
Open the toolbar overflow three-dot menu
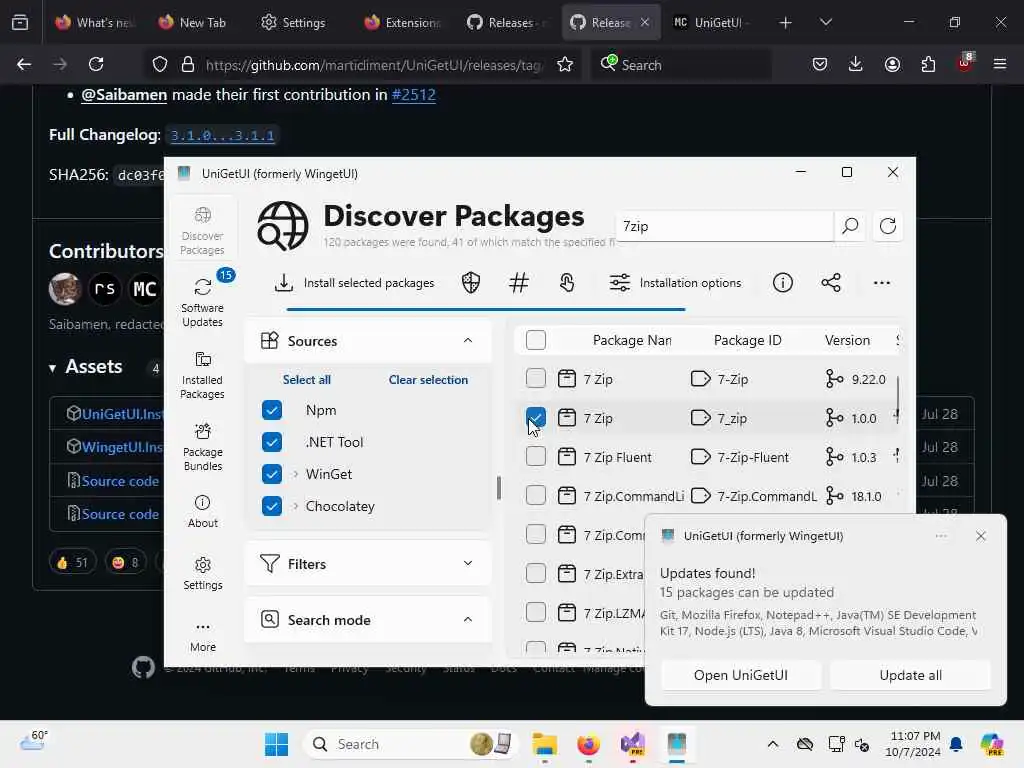point(882,283)
